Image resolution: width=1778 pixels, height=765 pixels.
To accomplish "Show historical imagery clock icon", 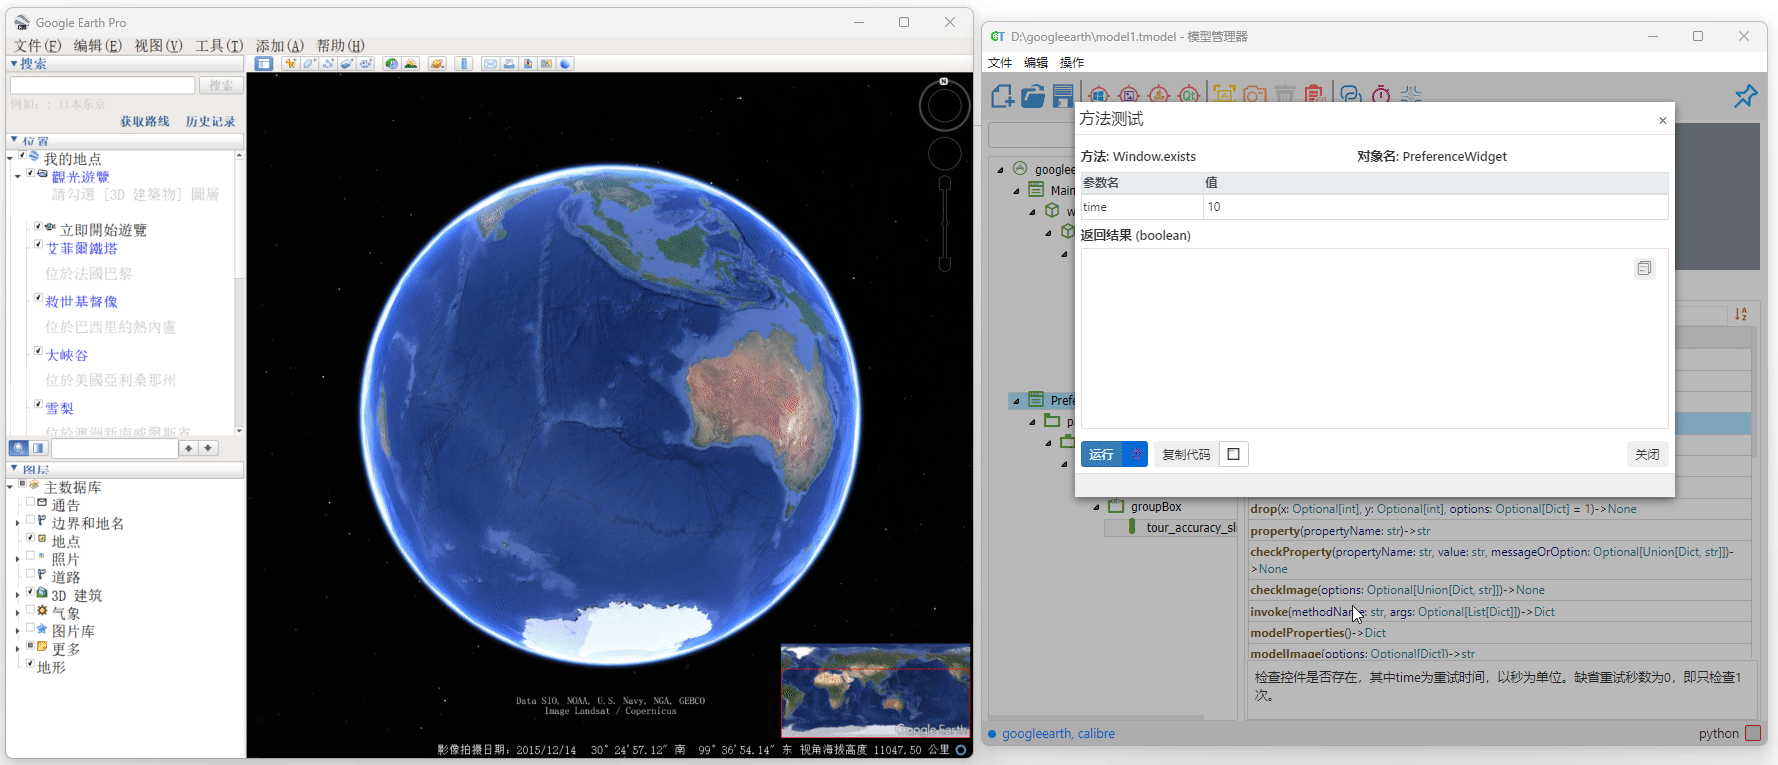I will [392, 64].
